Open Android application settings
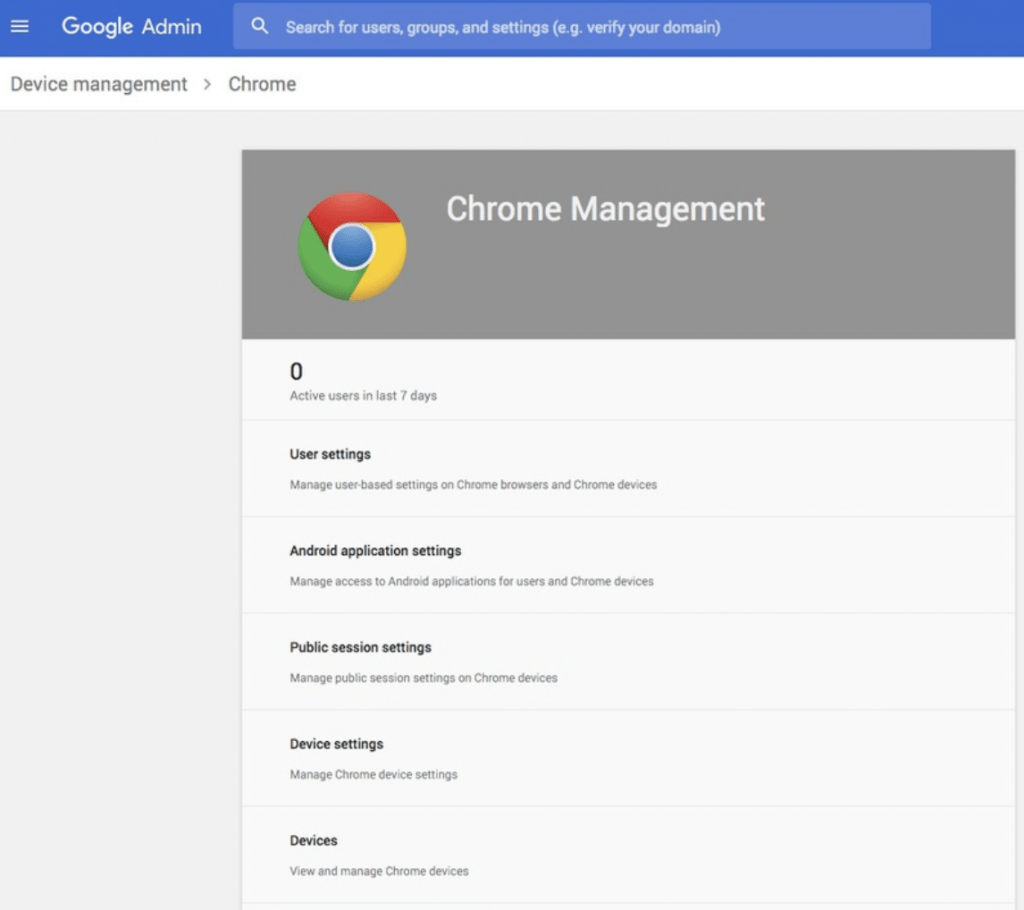The image size is (1024, 910). click(375, 550)
